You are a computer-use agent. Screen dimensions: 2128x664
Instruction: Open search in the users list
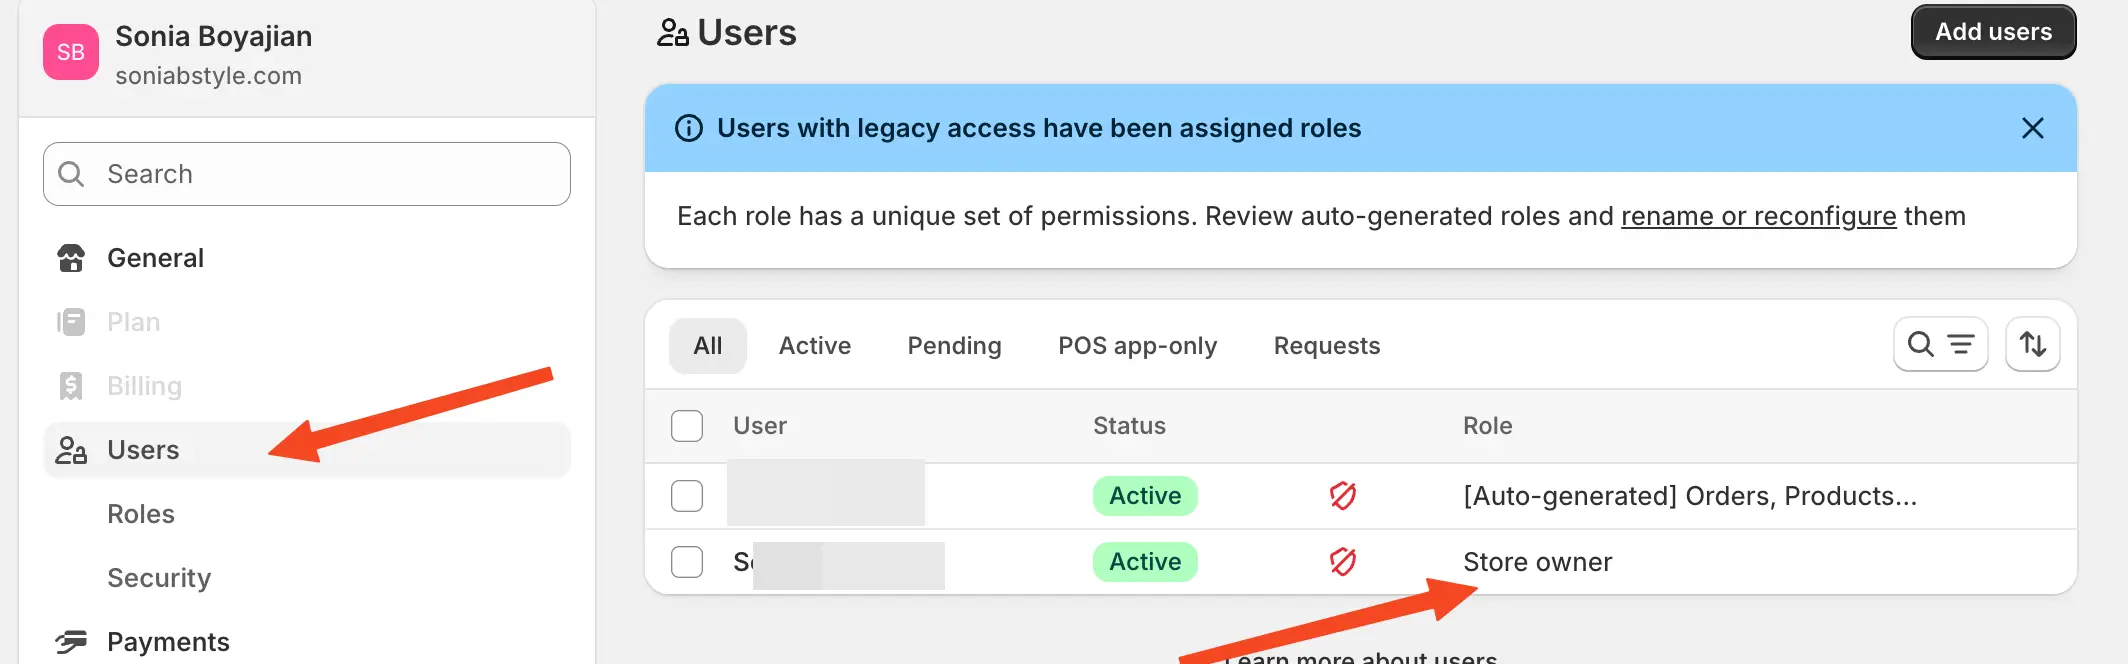coord(1920,344)
